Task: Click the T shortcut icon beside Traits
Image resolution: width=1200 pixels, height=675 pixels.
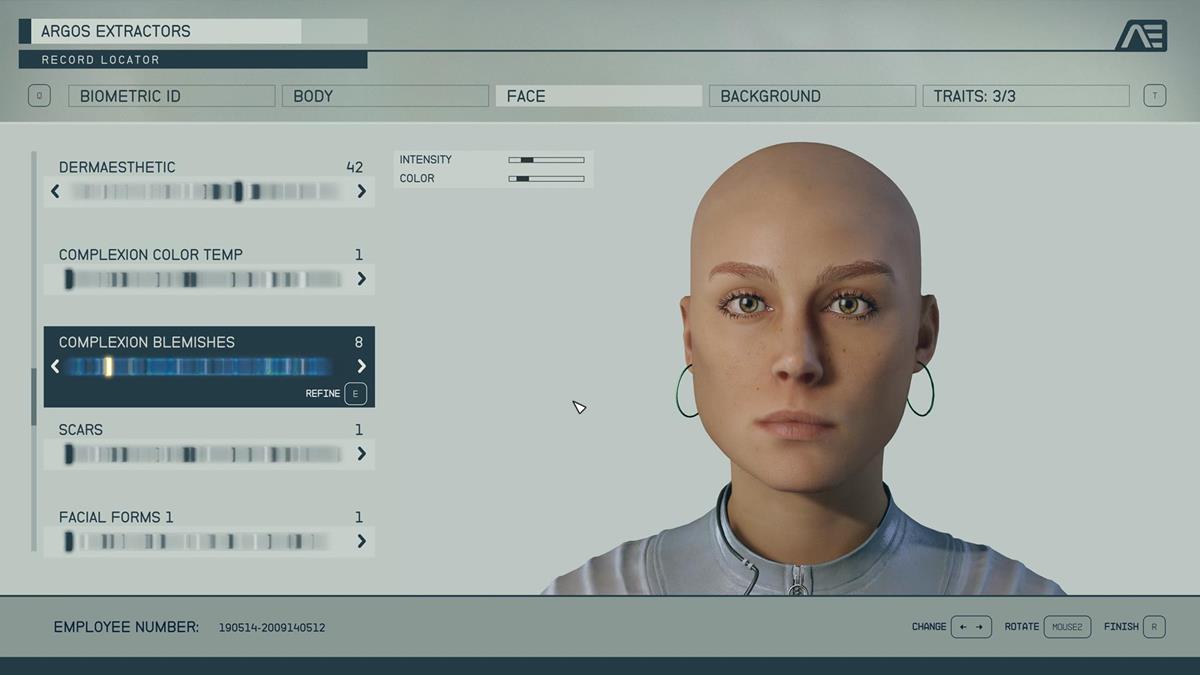Action: tap(1155, 95)
